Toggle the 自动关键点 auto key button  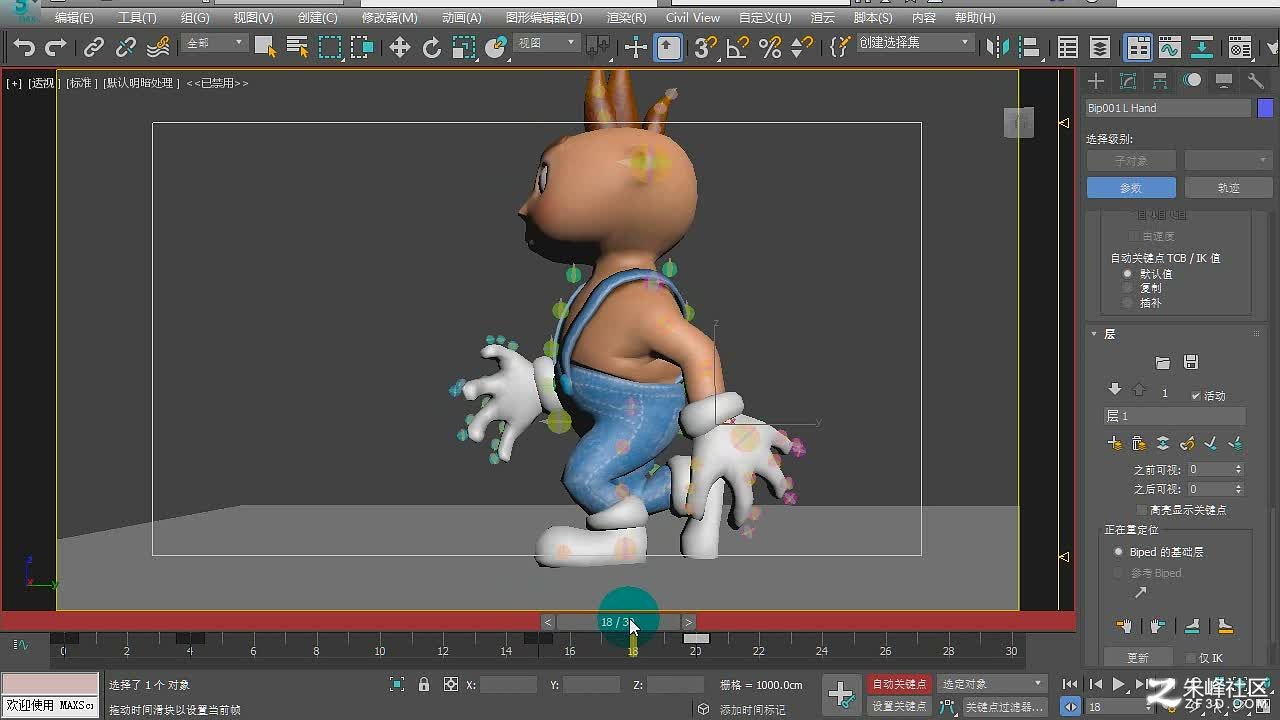click(899, 684)
